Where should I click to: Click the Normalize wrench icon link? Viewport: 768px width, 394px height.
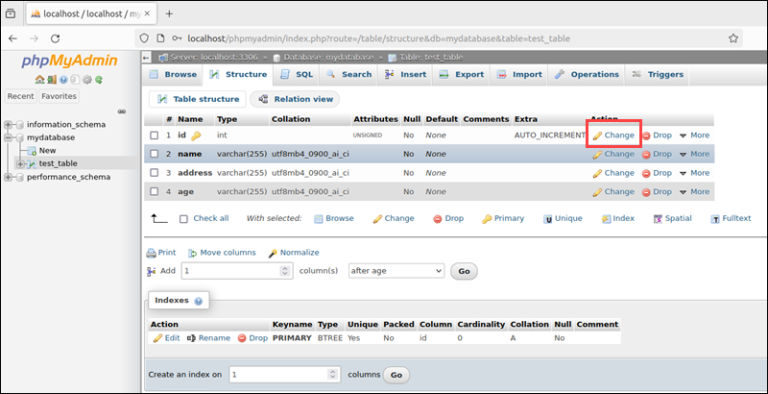click(x=294, y=253)
